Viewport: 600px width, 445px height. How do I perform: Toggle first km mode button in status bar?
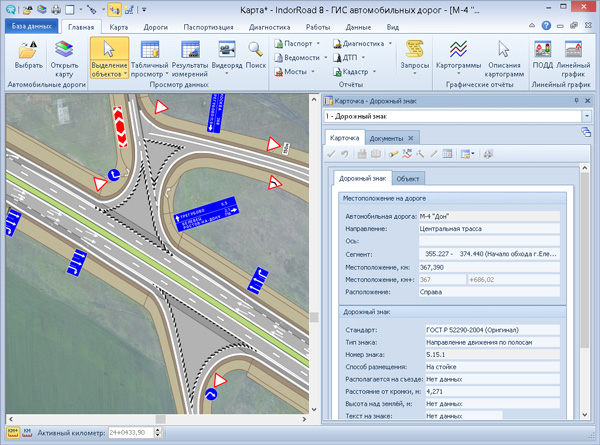[x=13, y=432]
